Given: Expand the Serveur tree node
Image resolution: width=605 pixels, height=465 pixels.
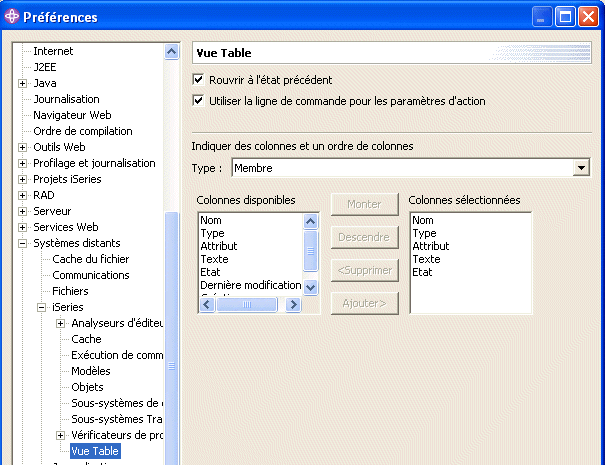Looking at the screenshot, I should point(22,211).
